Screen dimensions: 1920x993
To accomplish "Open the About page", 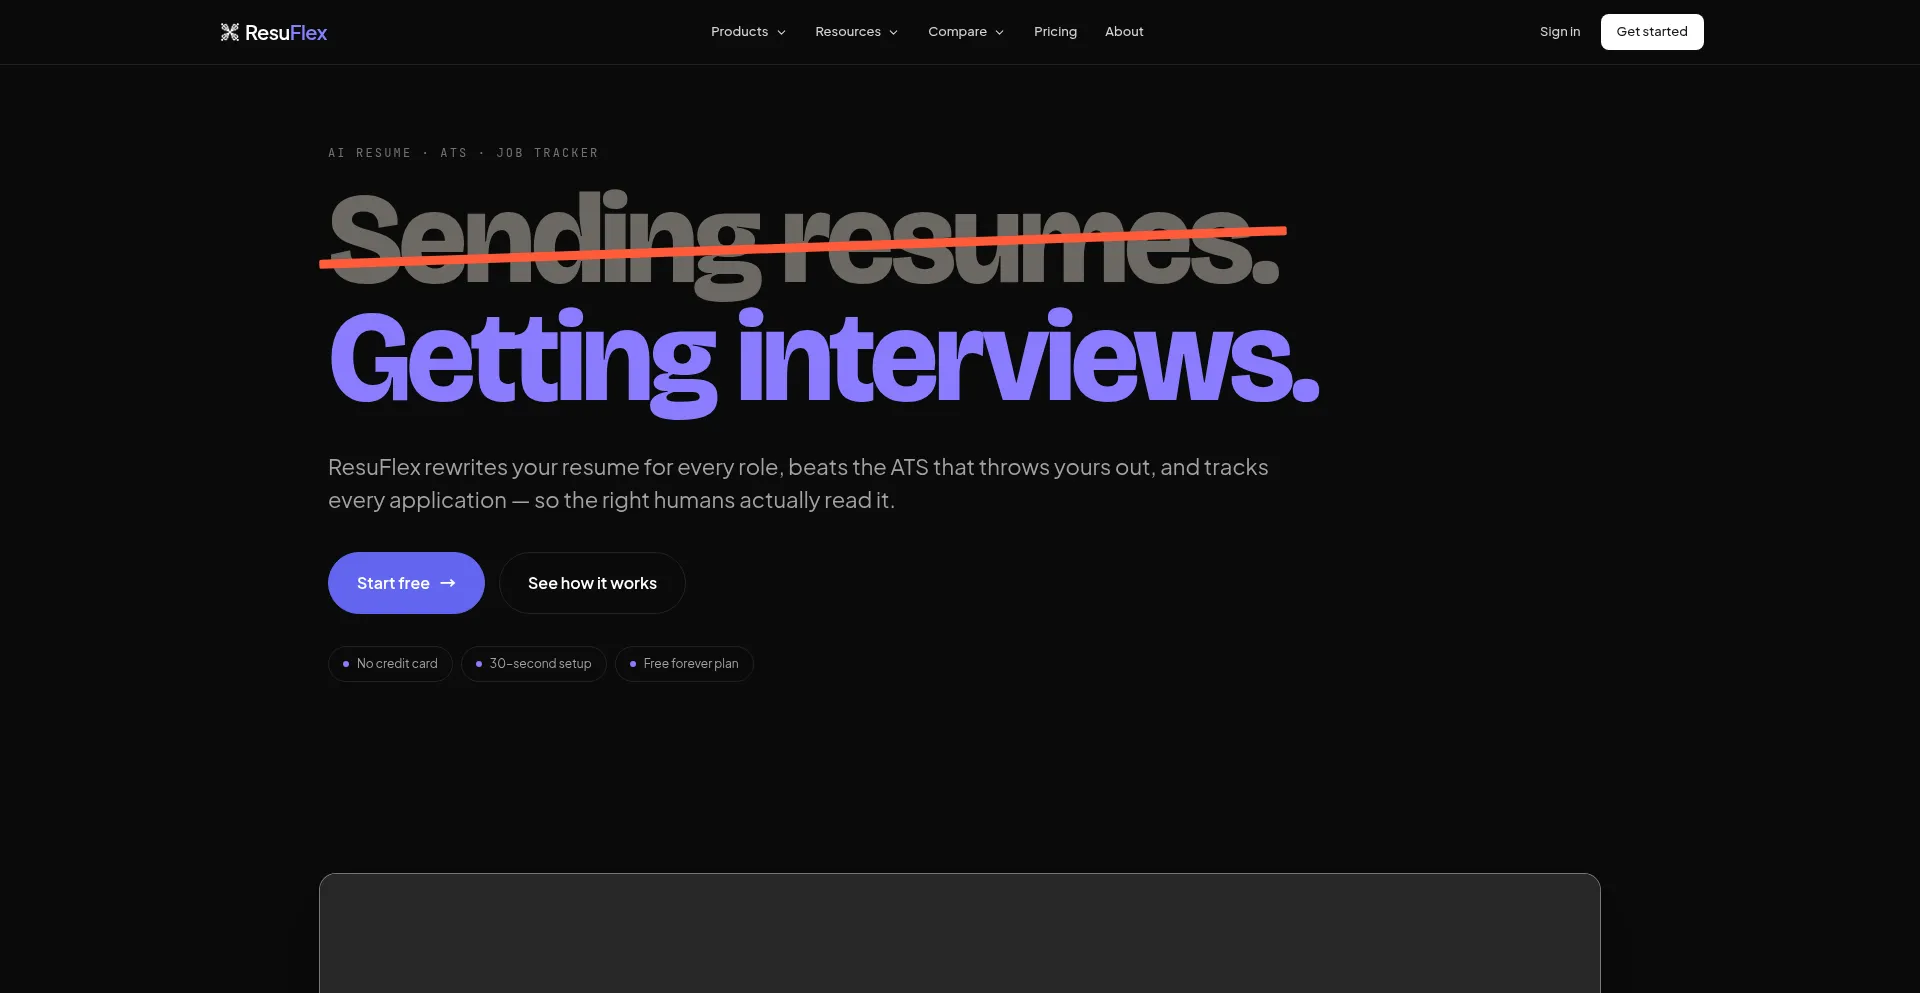I will tap(1124, 32).
